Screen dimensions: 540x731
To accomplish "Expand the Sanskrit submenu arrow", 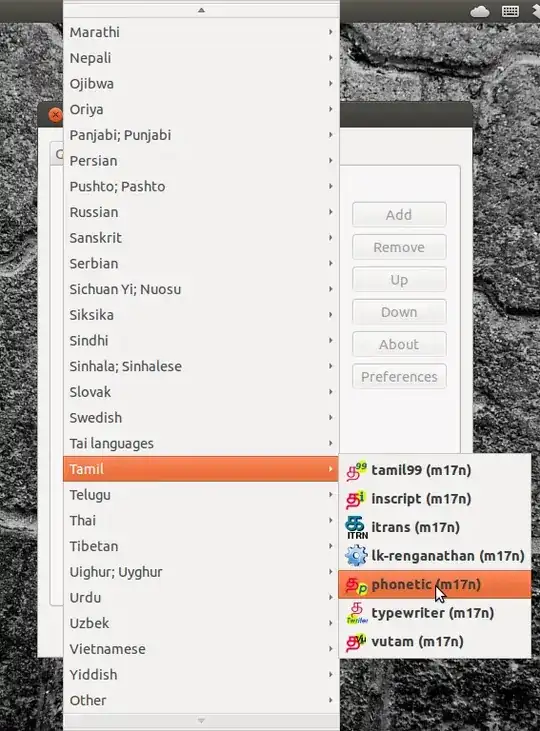I will 330,238.
